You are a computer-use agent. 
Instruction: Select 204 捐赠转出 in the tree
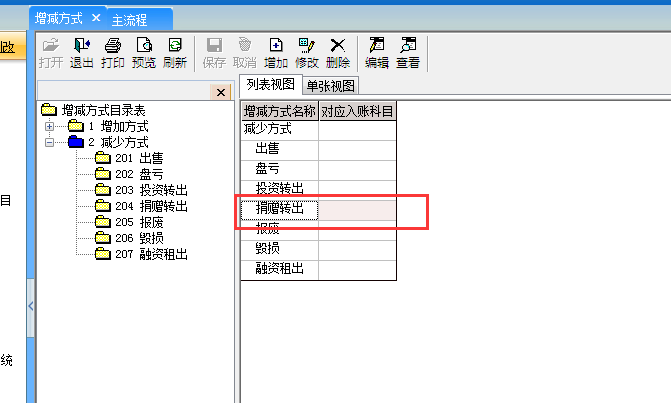pos(150,206)
